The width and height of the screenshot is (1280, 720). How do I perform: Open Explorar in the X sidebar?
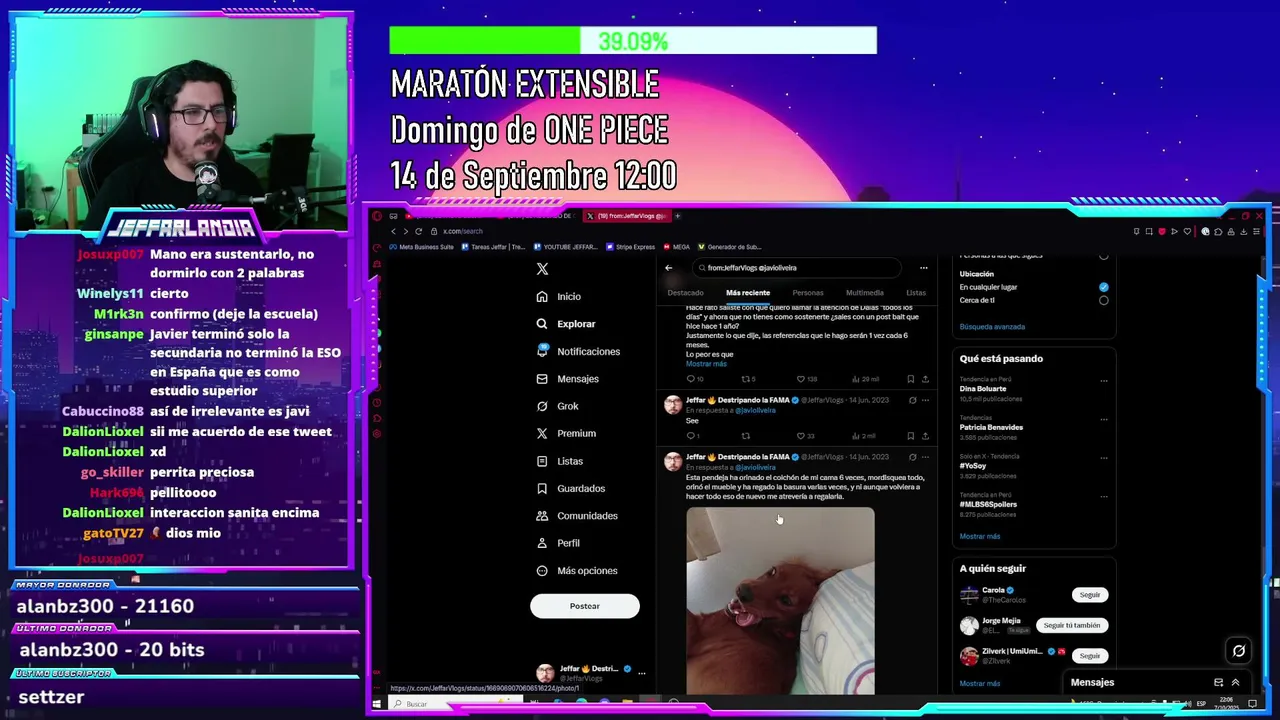(566, 324)
